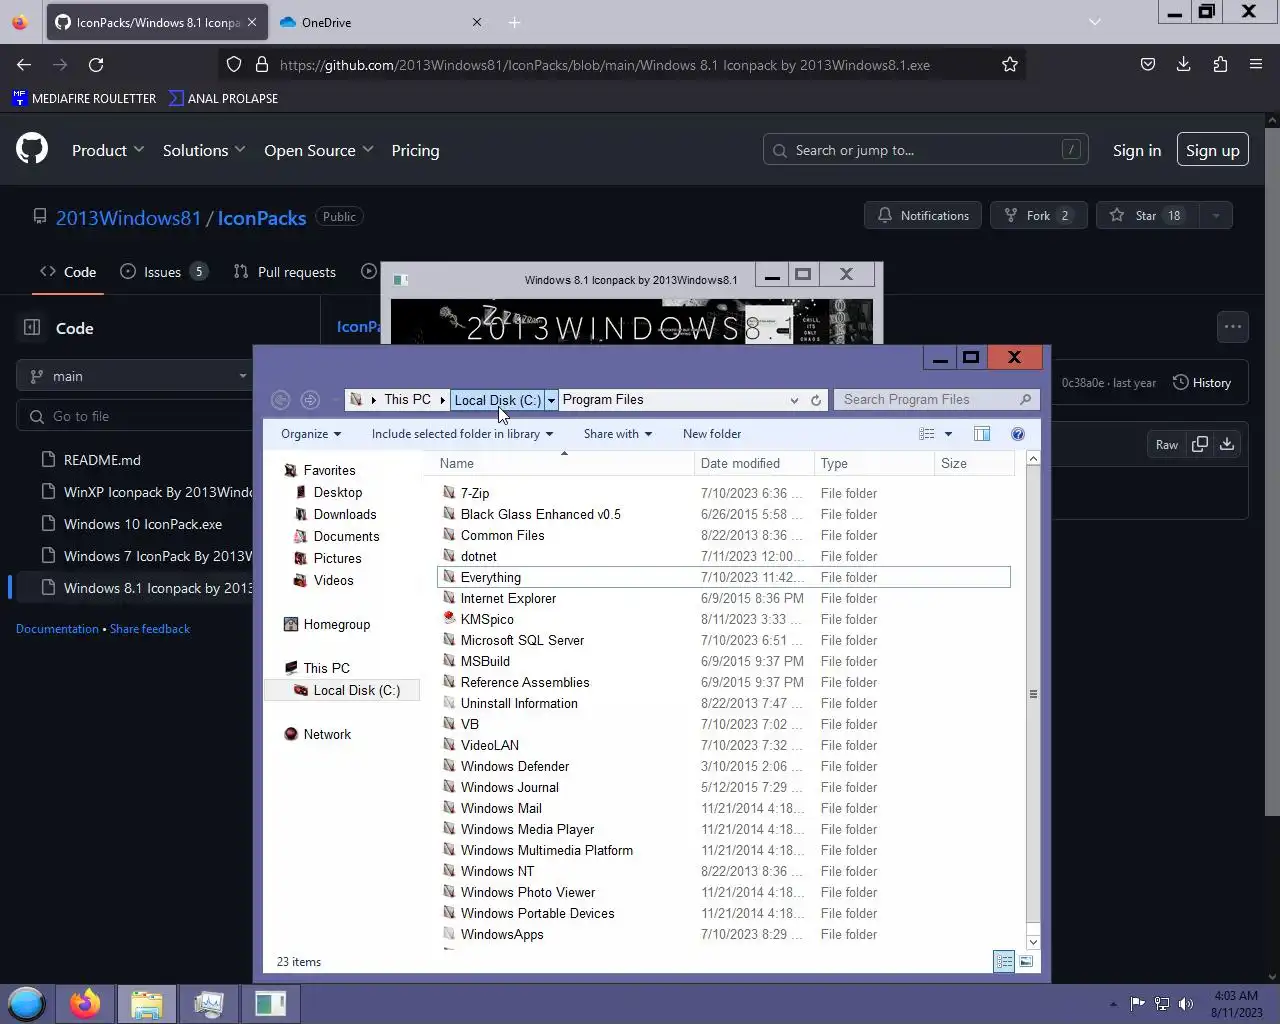1280x1024 pixels.
Task: Open README.md in the file tree
Action: pyautogui.click(x=102, y=460)
